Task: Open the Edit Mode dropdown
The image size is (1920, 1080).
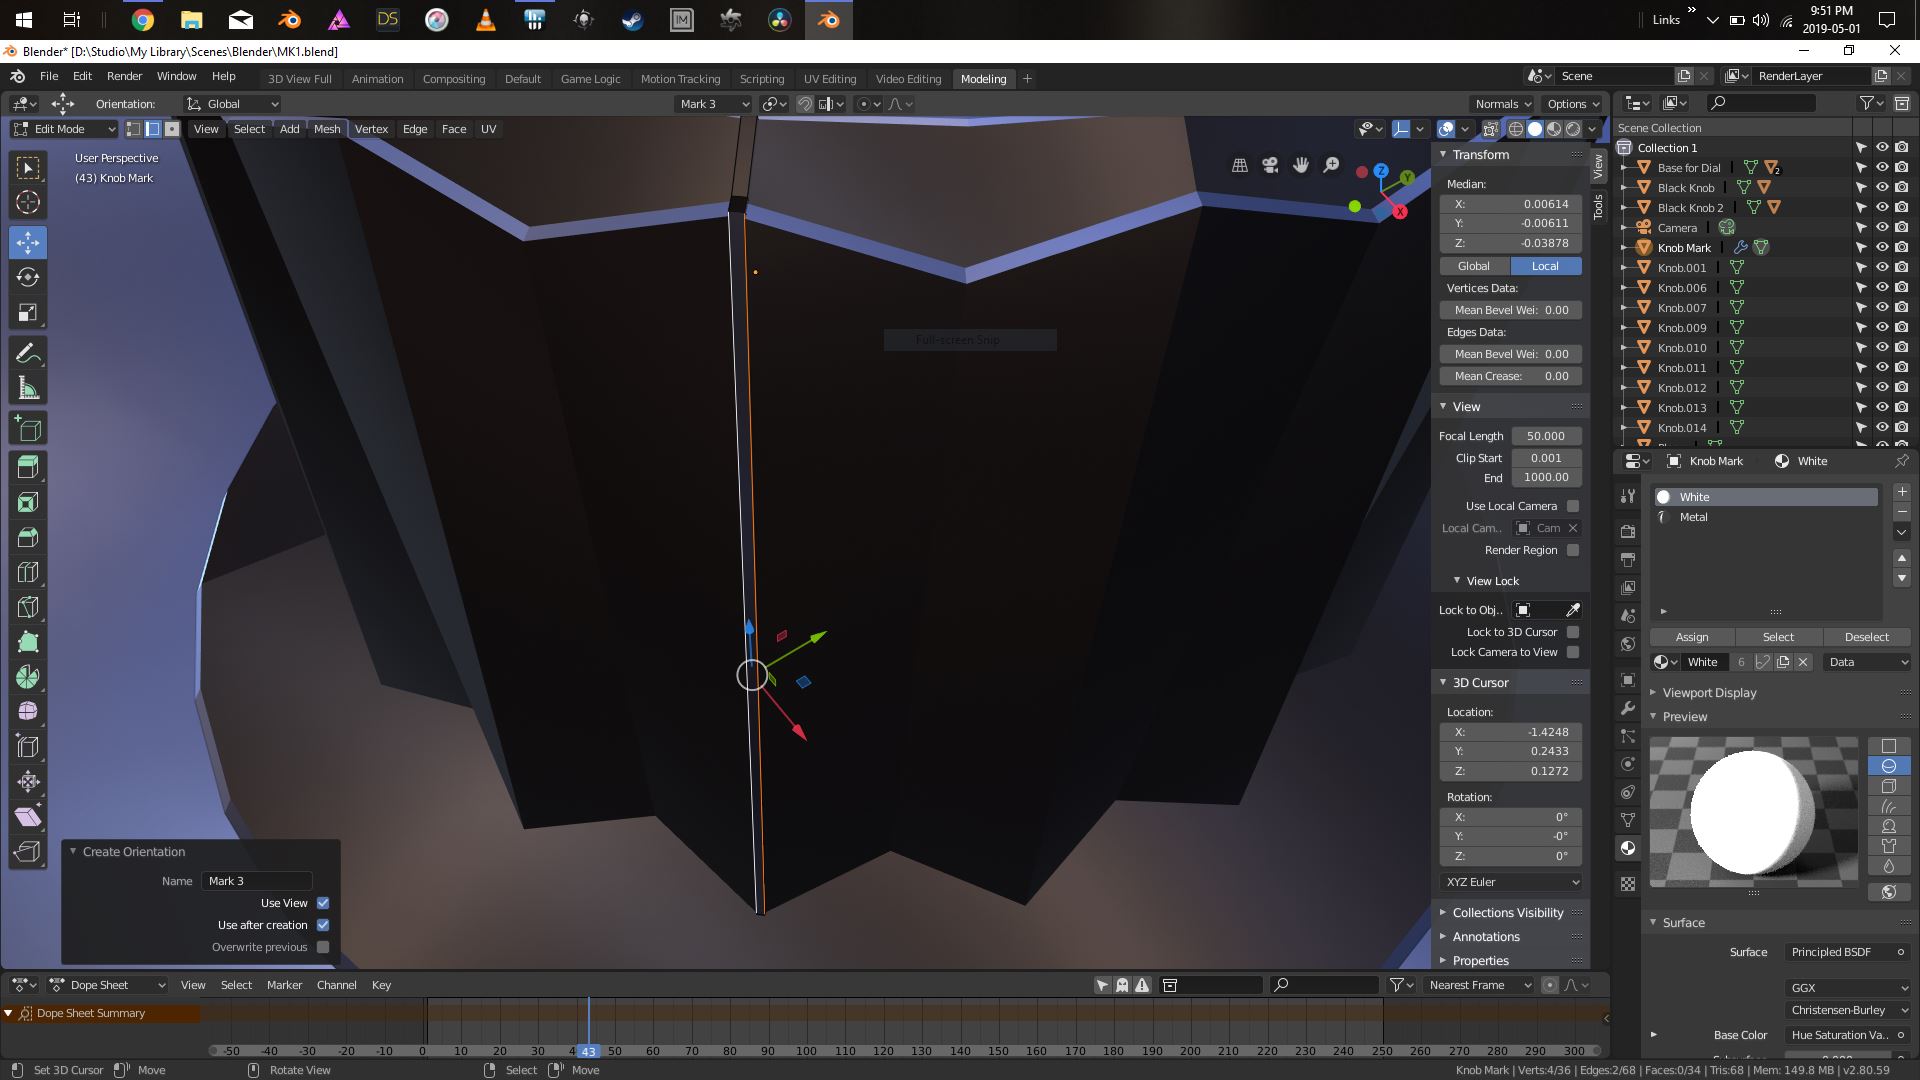Action: 65,129
